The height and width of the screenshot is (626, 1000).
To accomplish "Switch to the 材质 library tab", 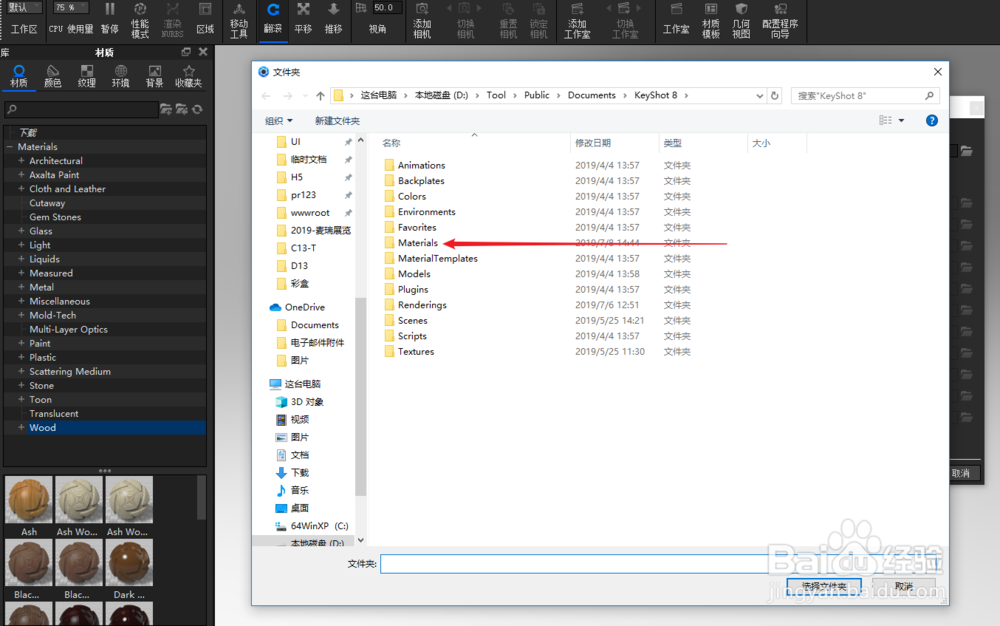I will pyautogui.click(x=18, y=76).
